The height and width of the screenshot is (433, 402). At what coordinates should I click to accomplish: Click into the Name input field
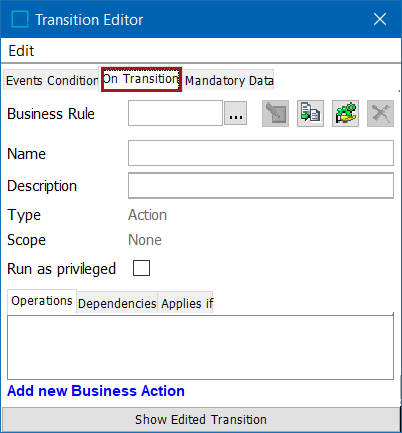(x=261, y=153)
